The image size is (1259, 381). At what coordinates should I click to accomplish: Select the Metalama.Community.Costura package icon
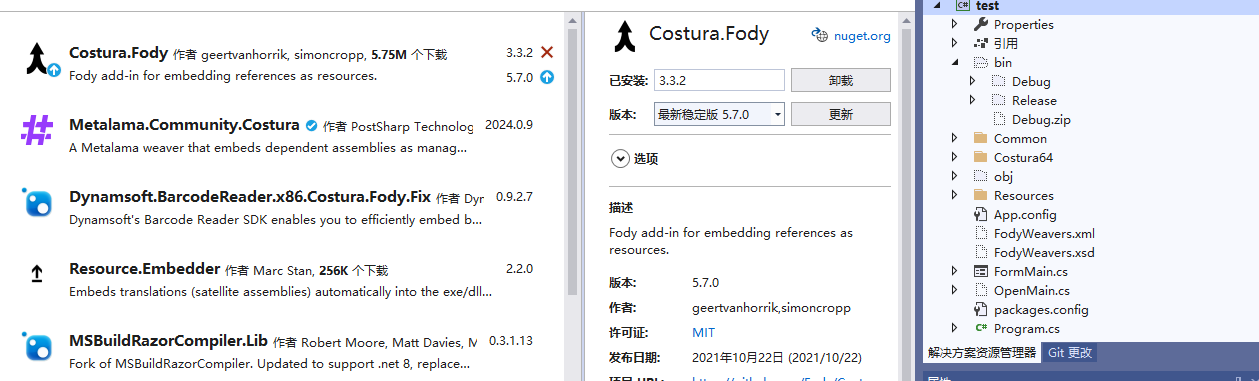(x=38, y=130)
